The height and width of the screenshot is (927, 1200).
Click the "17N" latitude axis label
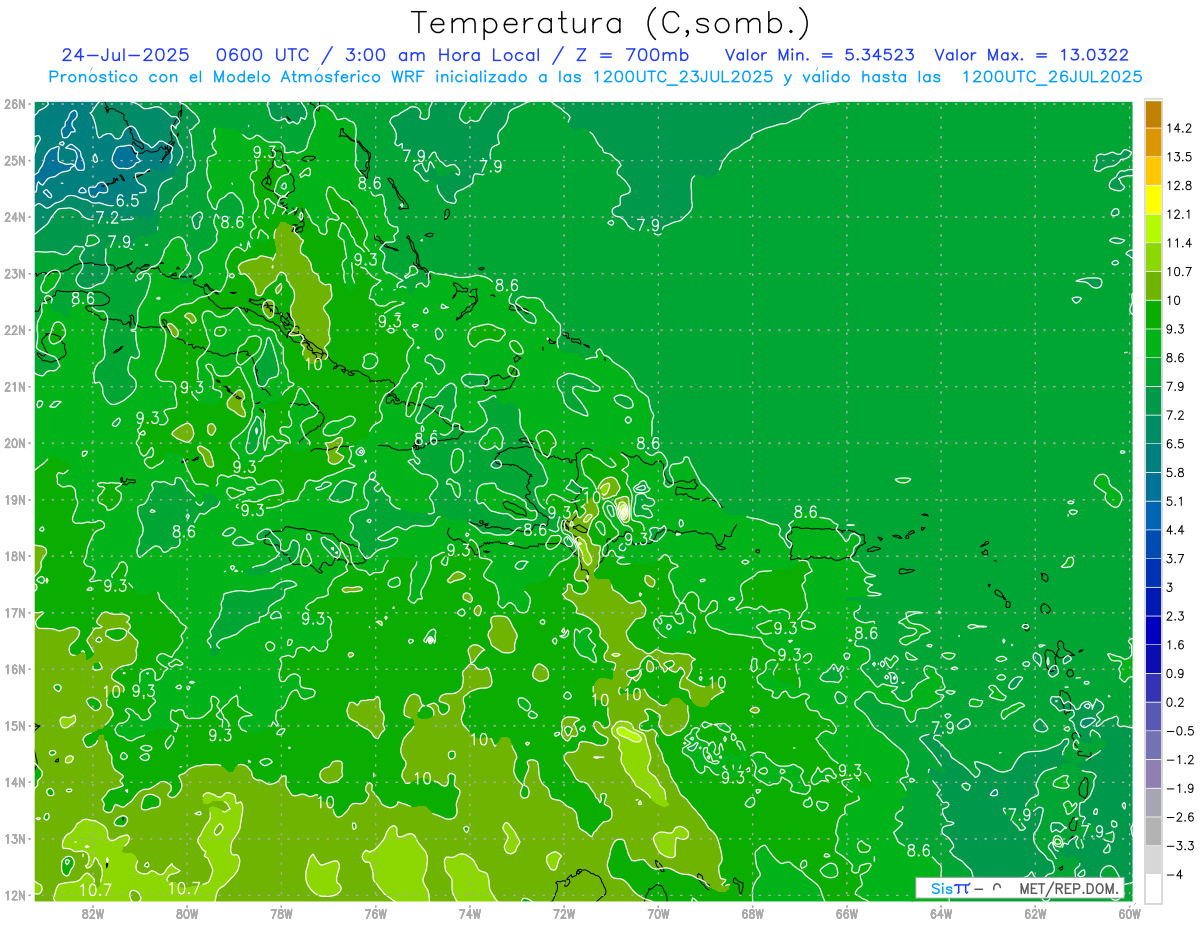[x=14, y=613]
